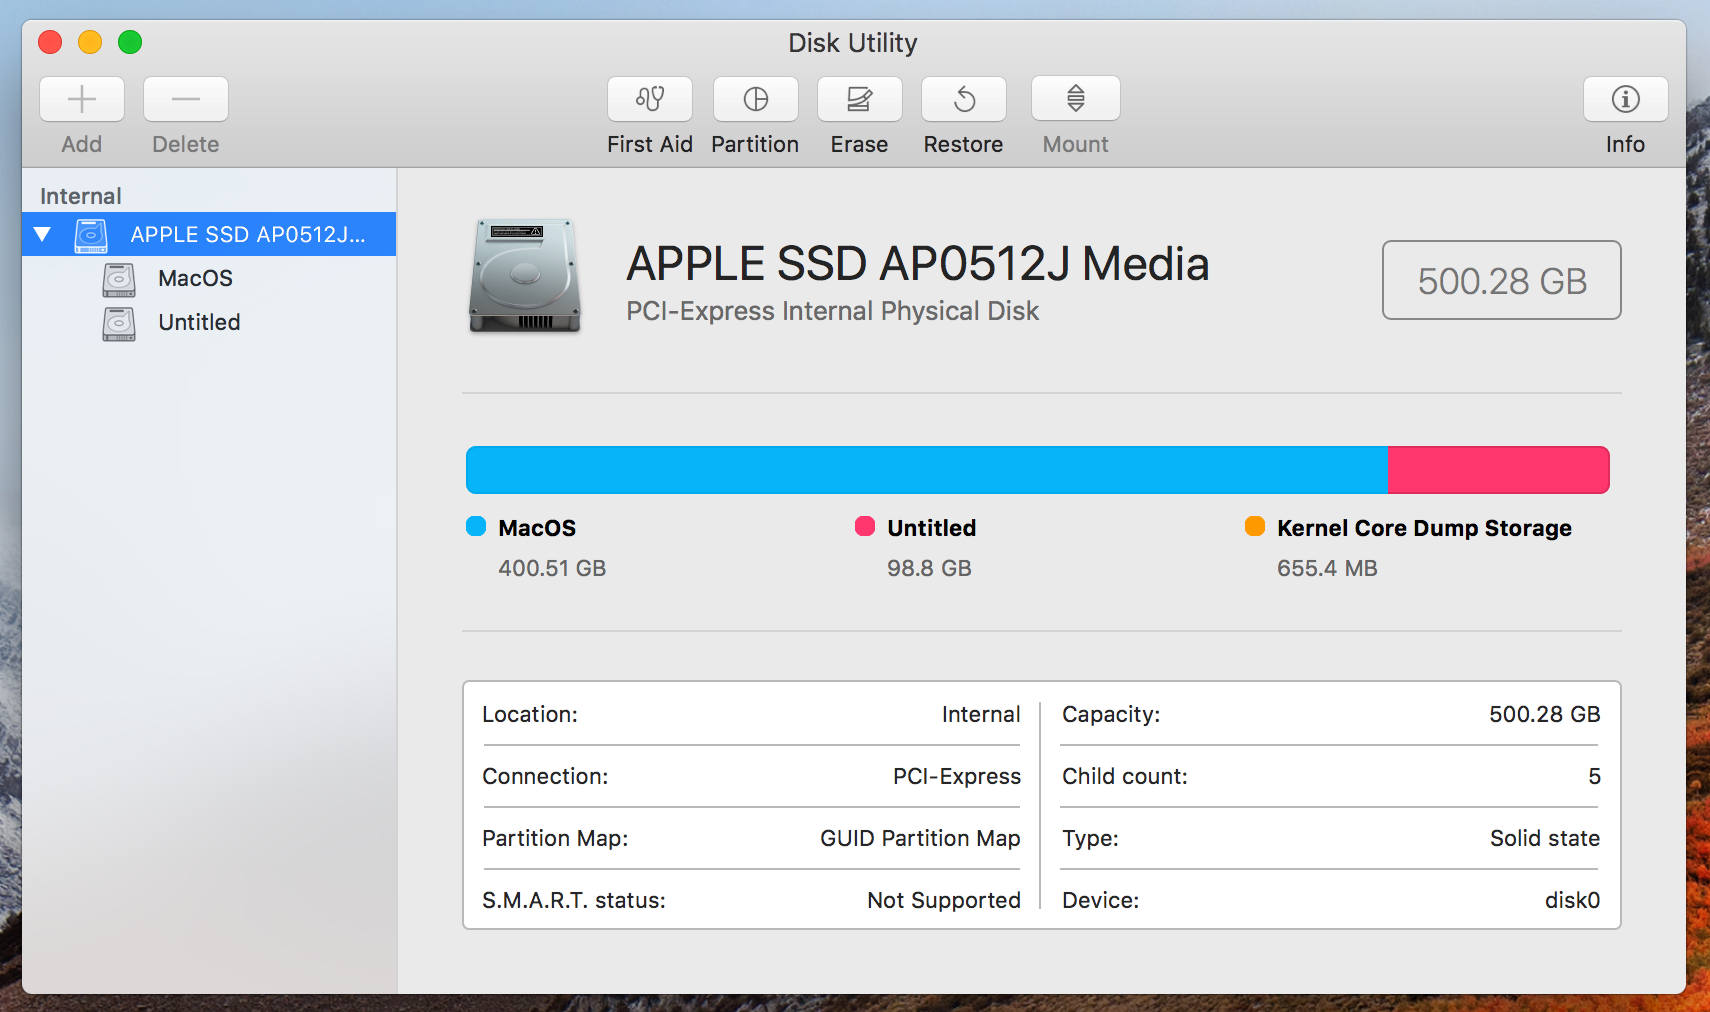
Task: Click the Delete volume minus icon
Action: (186, 99)
